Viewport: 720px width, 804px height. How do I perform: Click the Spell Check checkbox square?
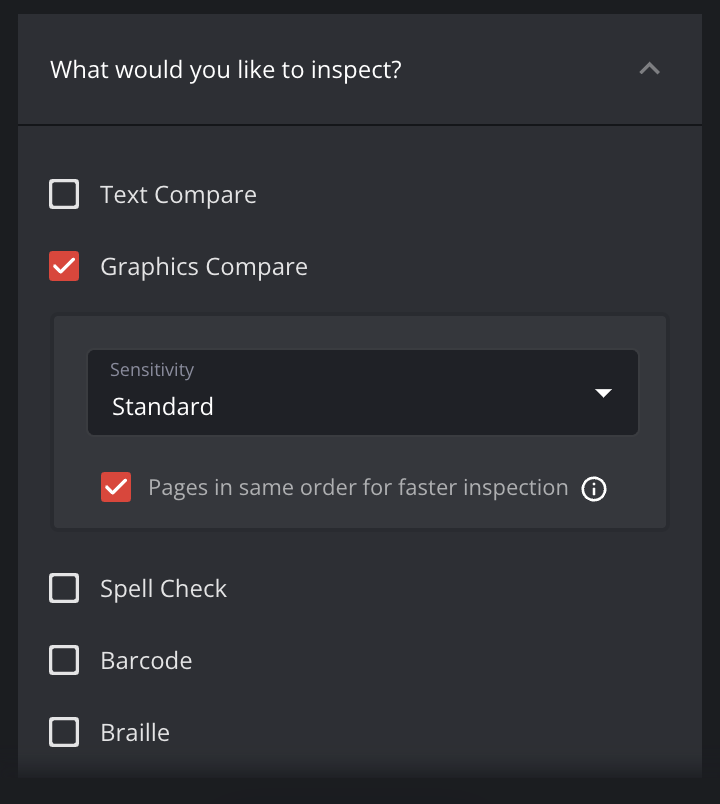pos(63,588)
